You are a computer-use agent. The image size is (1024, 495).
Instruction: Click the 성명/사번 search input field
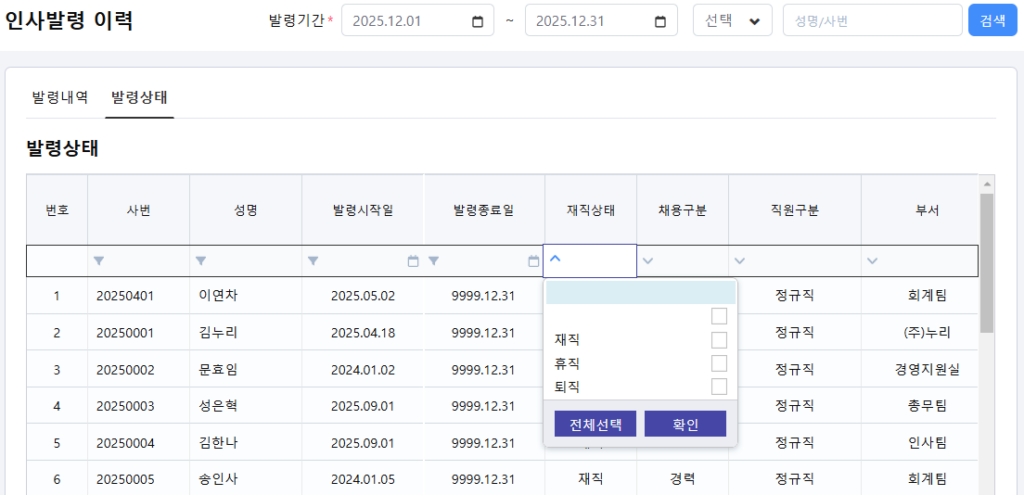(x=871, y=21)
